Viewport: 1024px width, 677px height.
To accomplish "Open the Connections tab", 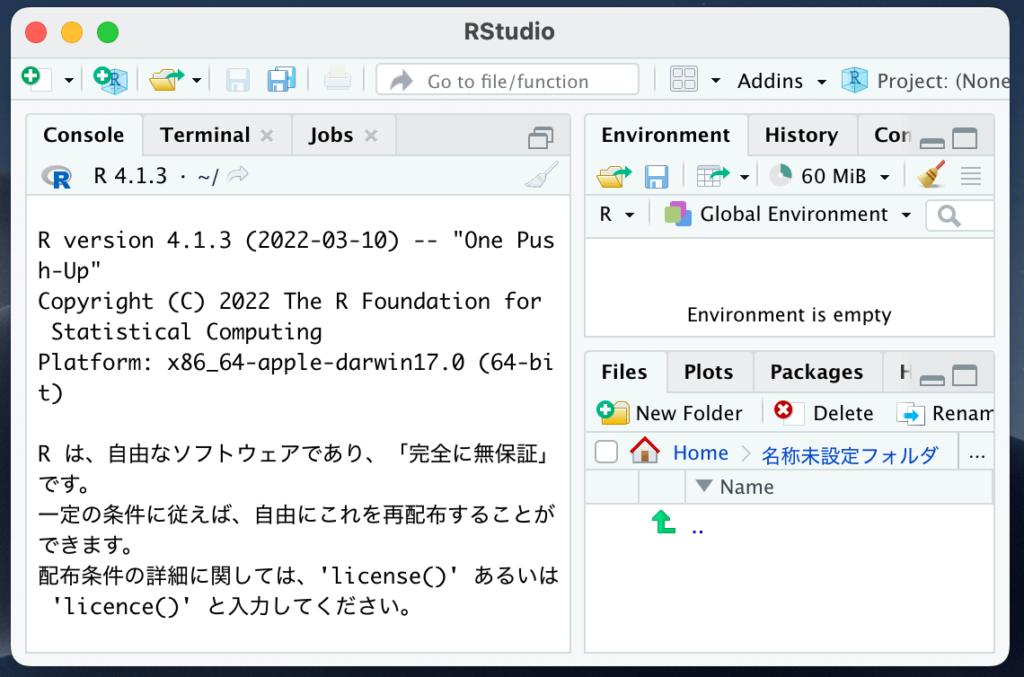I will pos(891,135).
